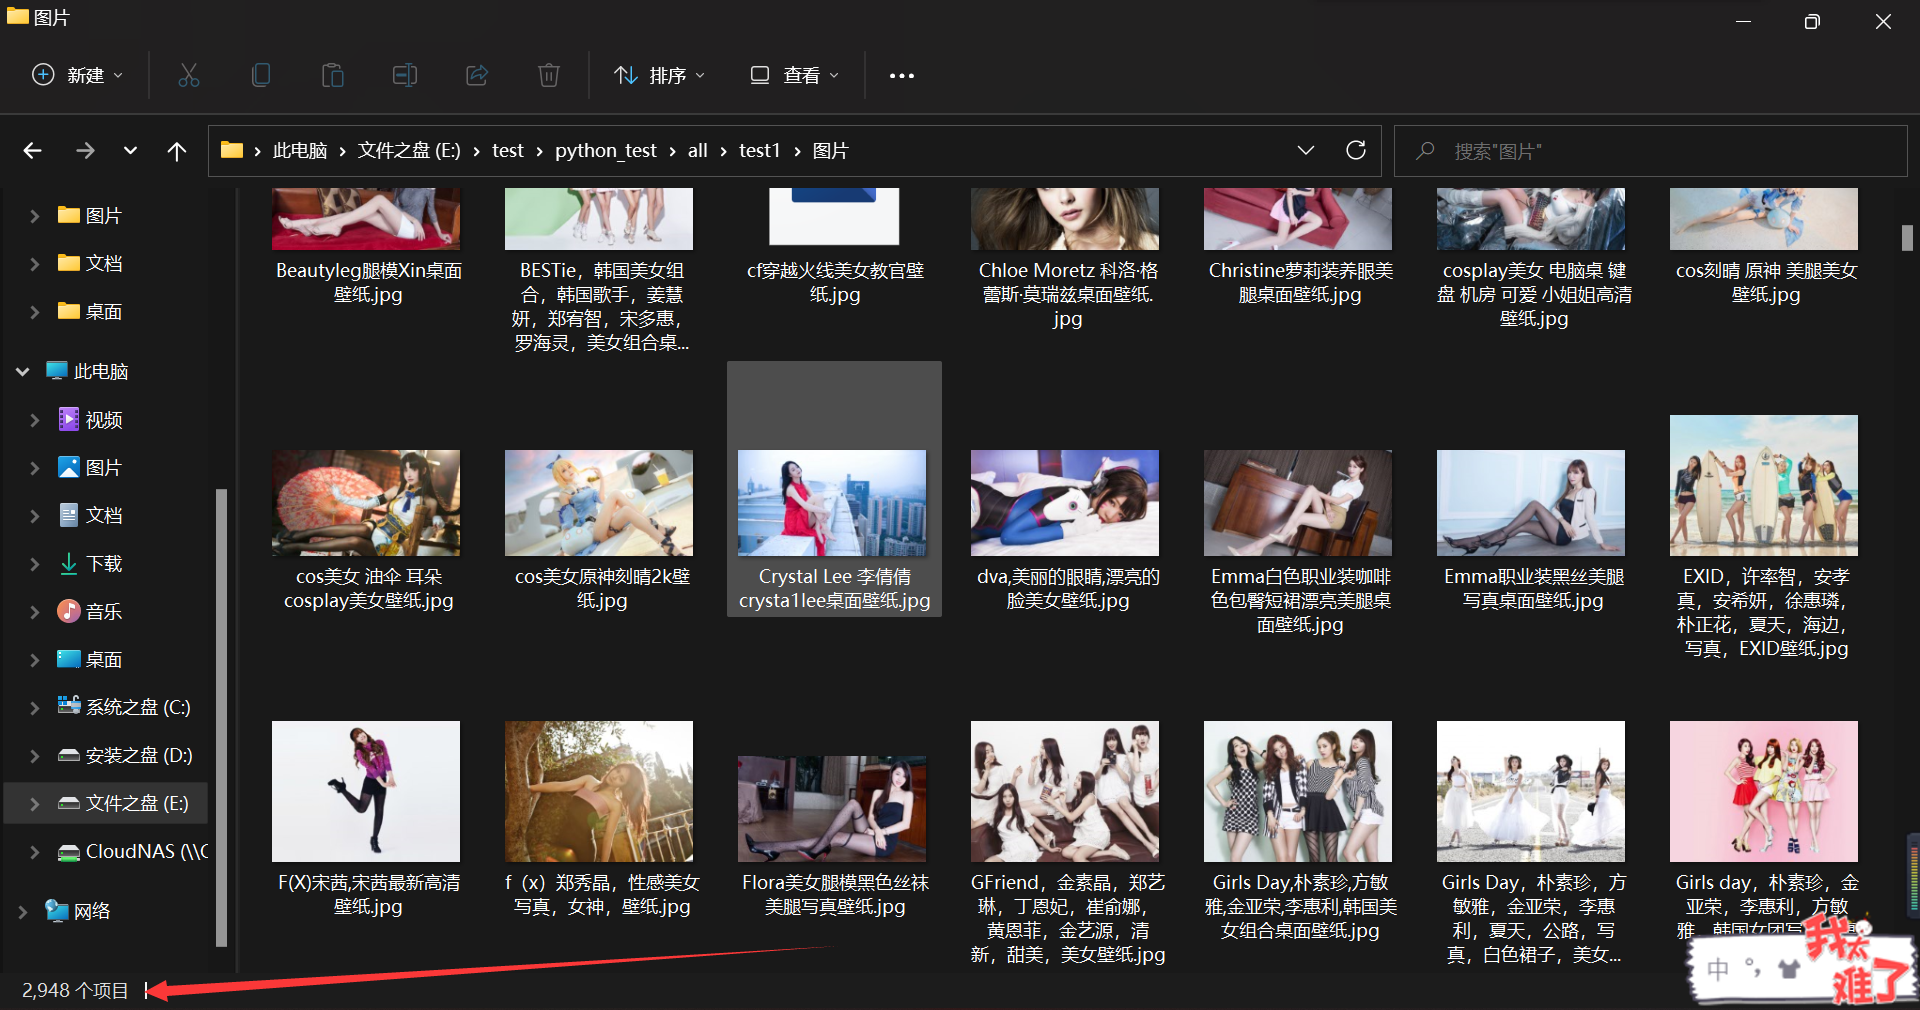Click the Back navigation button
This screenshot has height=1010, width=1920.
pos(32,150)
